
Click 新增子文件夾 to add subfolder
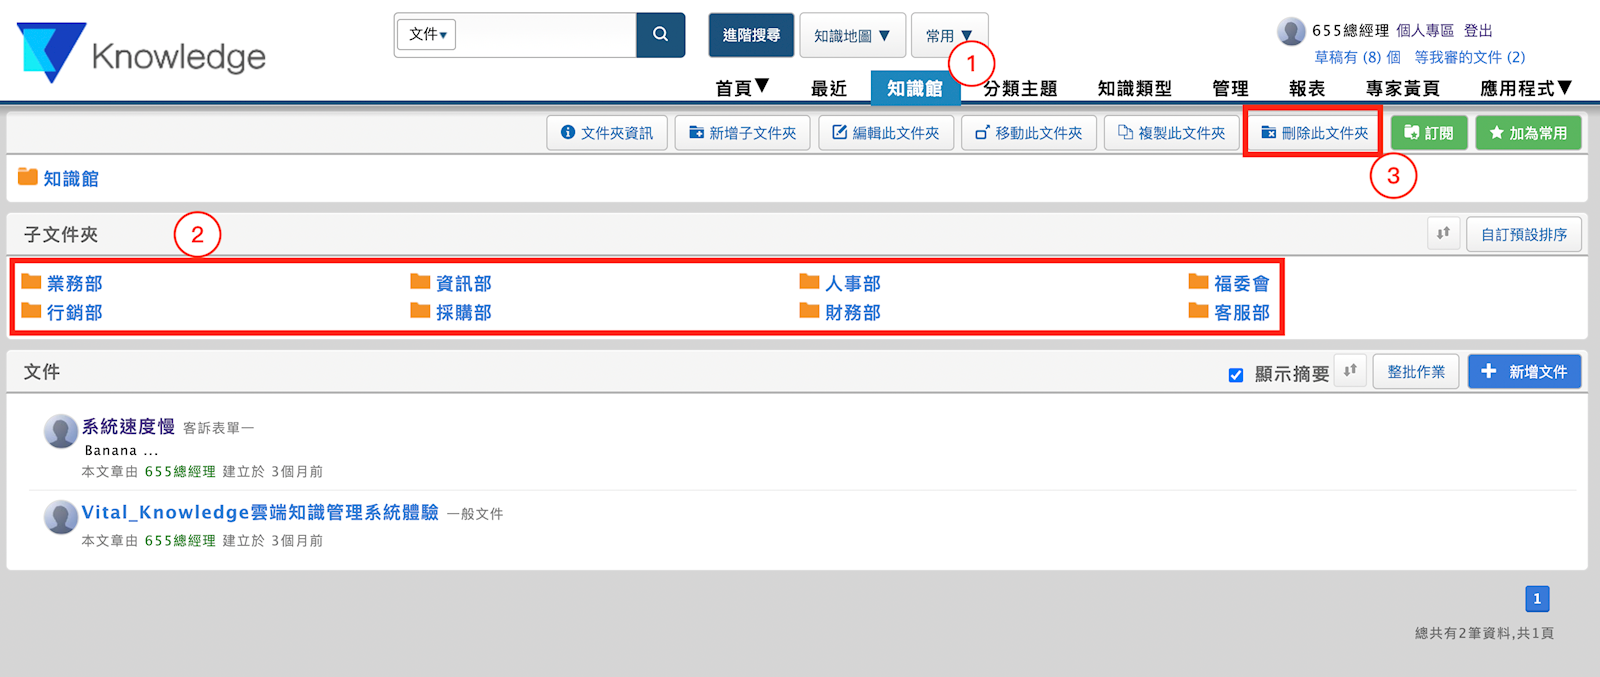tap(742, 133)
